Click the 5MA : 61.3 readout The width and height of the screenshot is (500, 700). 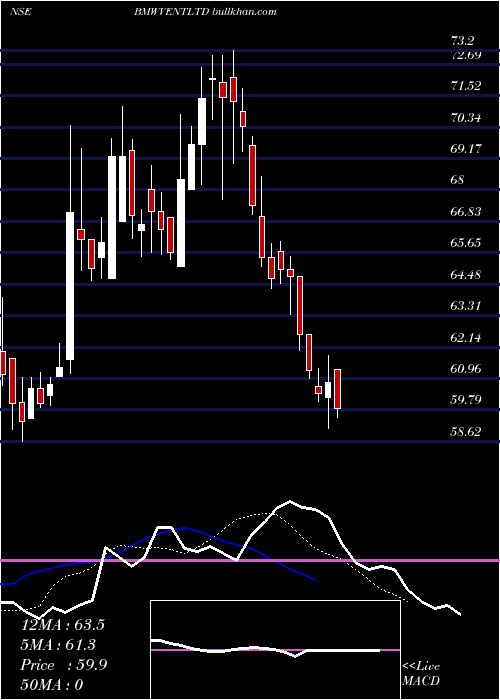tap(58, 645)
